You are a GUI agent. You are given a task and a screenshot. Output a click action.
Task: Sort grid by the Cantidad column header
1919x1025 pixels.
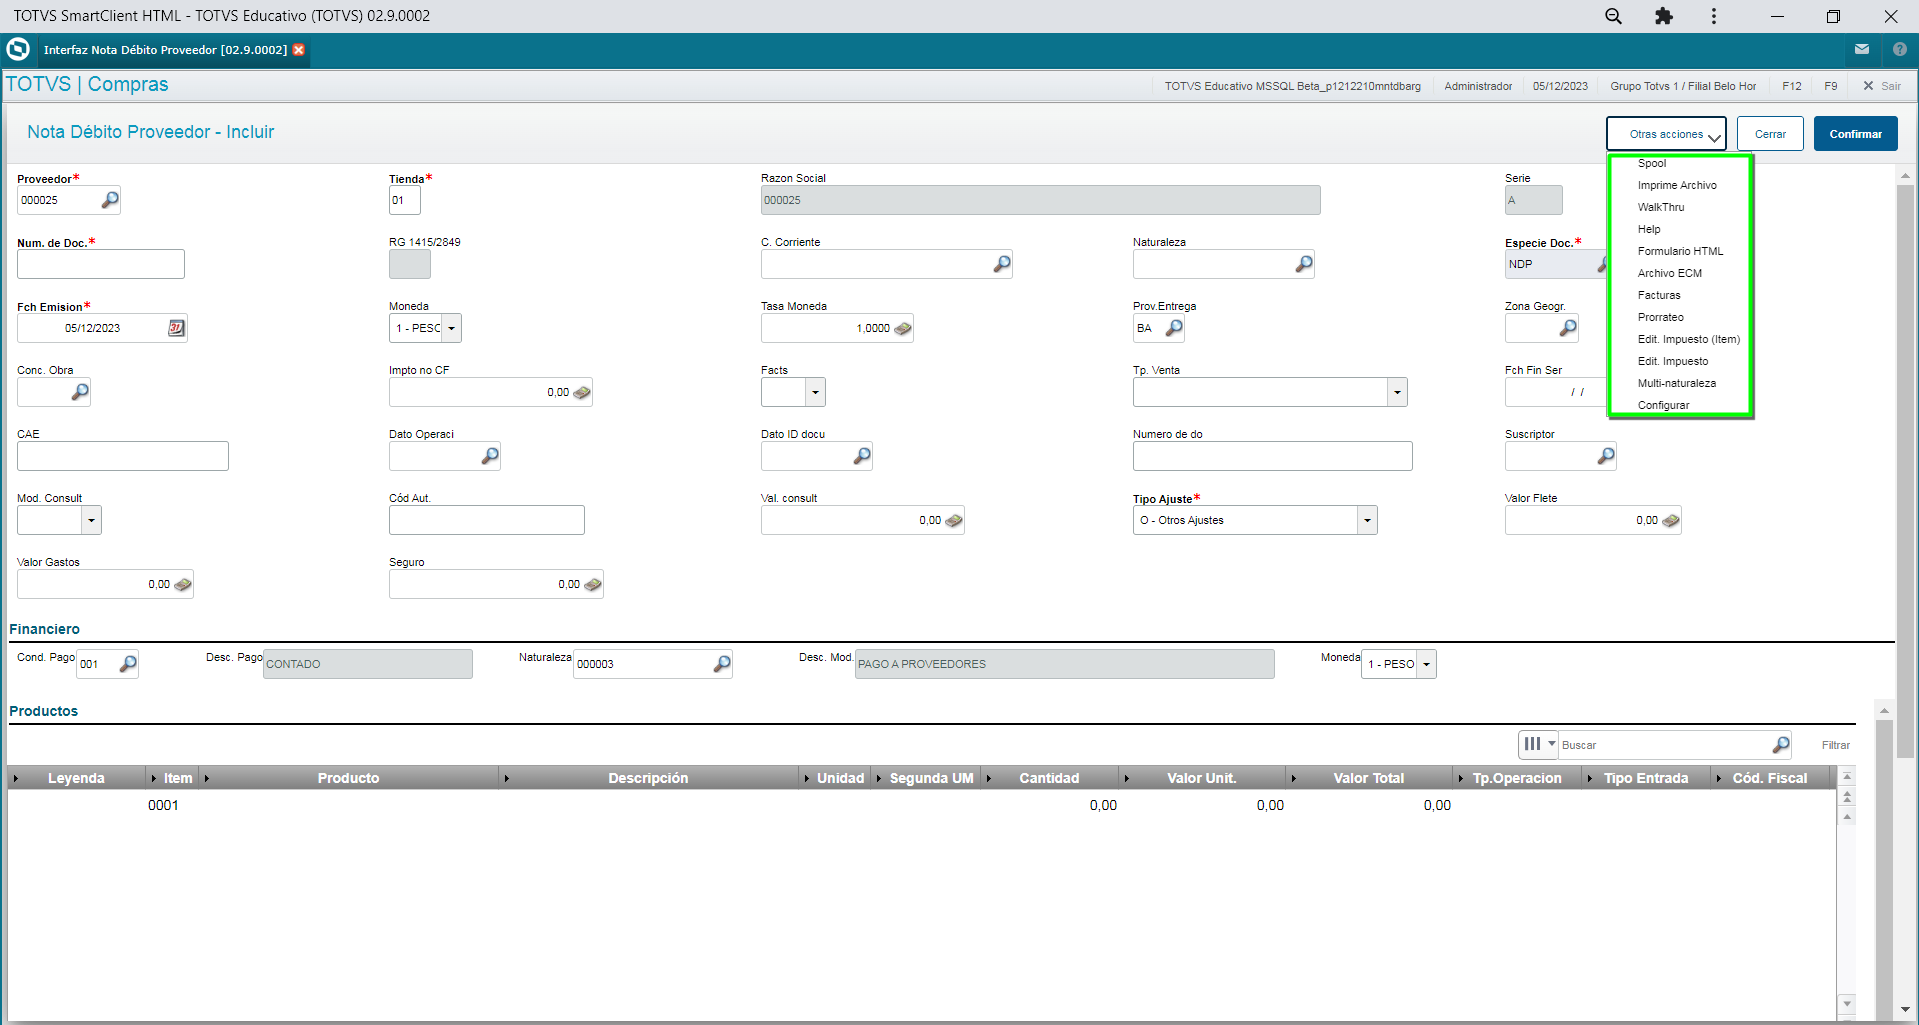[x=1049, y=778]
